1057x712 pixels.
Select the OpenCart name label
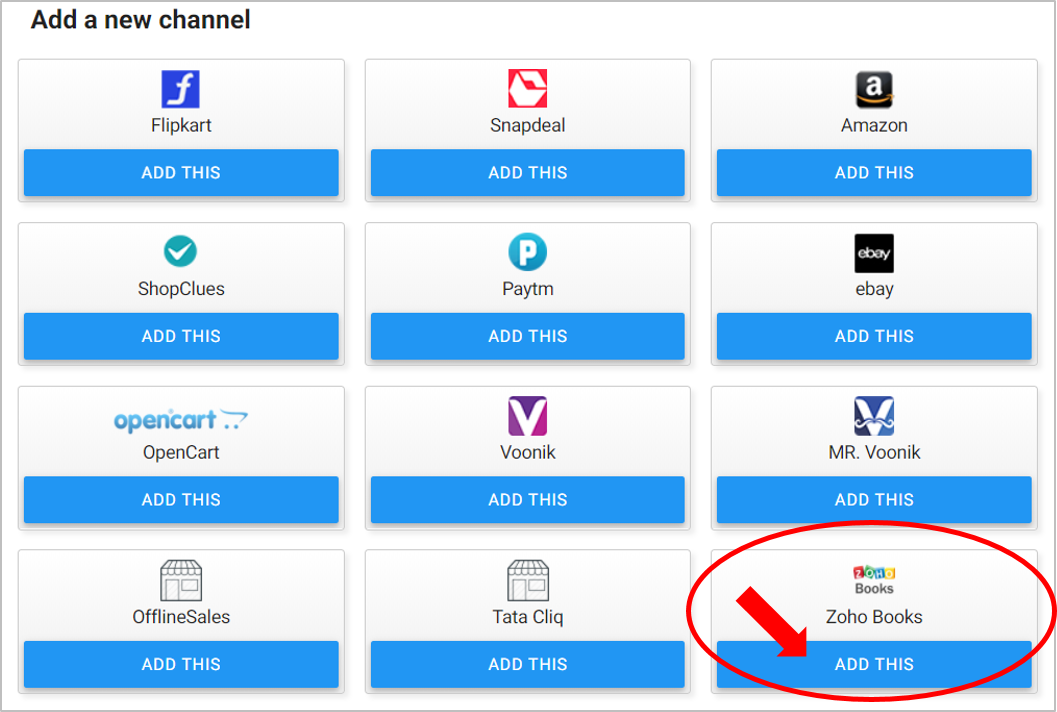pyautogui.click(x=181, y=452)
